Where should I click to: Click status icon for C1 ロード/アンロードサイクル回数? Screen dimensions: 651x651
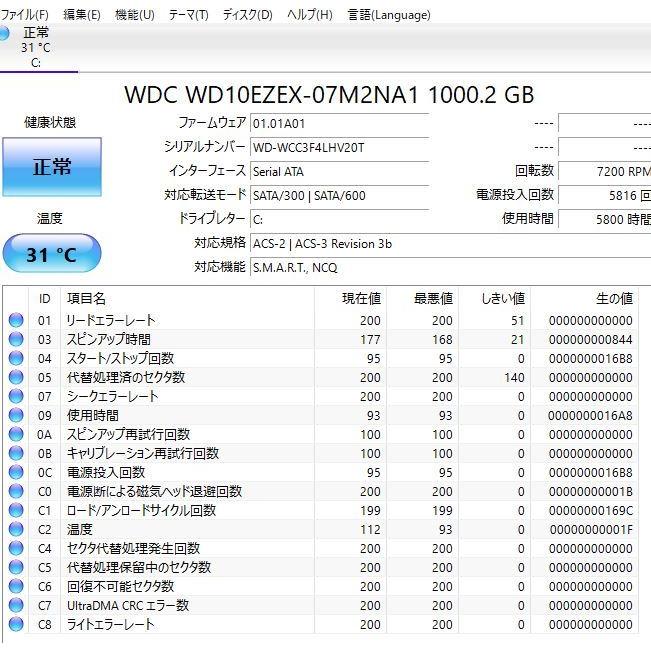pyautogui.click(x=16, y=511)
